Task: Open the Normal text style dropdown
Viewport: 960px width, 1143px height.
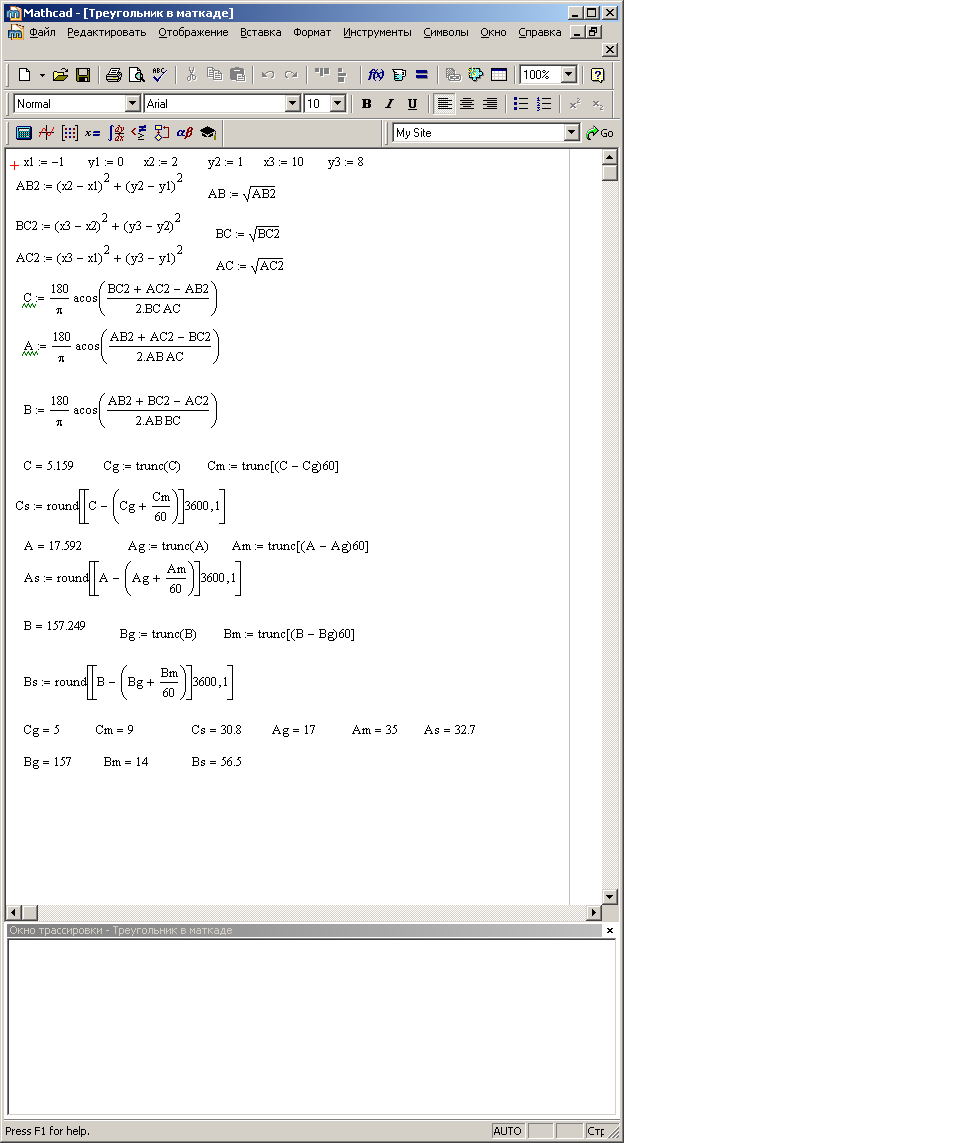Action: [133, 104]
